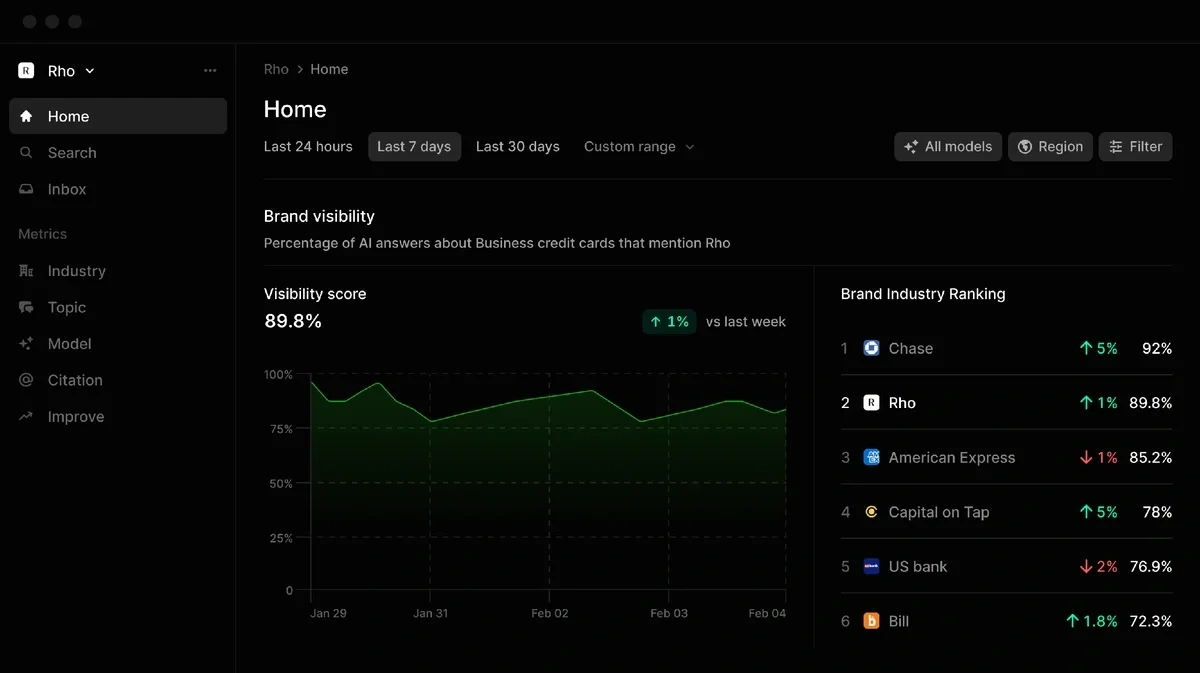
Task: Switch to the Last 30 days view
Action: pyautogui.click(x=517, y=146)
